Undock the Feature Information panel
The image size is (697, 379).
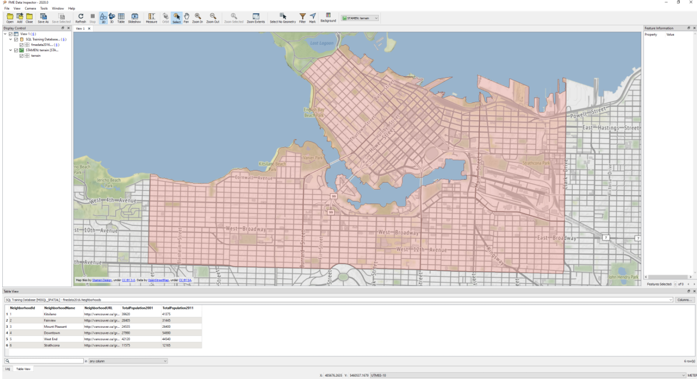(689, 28)
